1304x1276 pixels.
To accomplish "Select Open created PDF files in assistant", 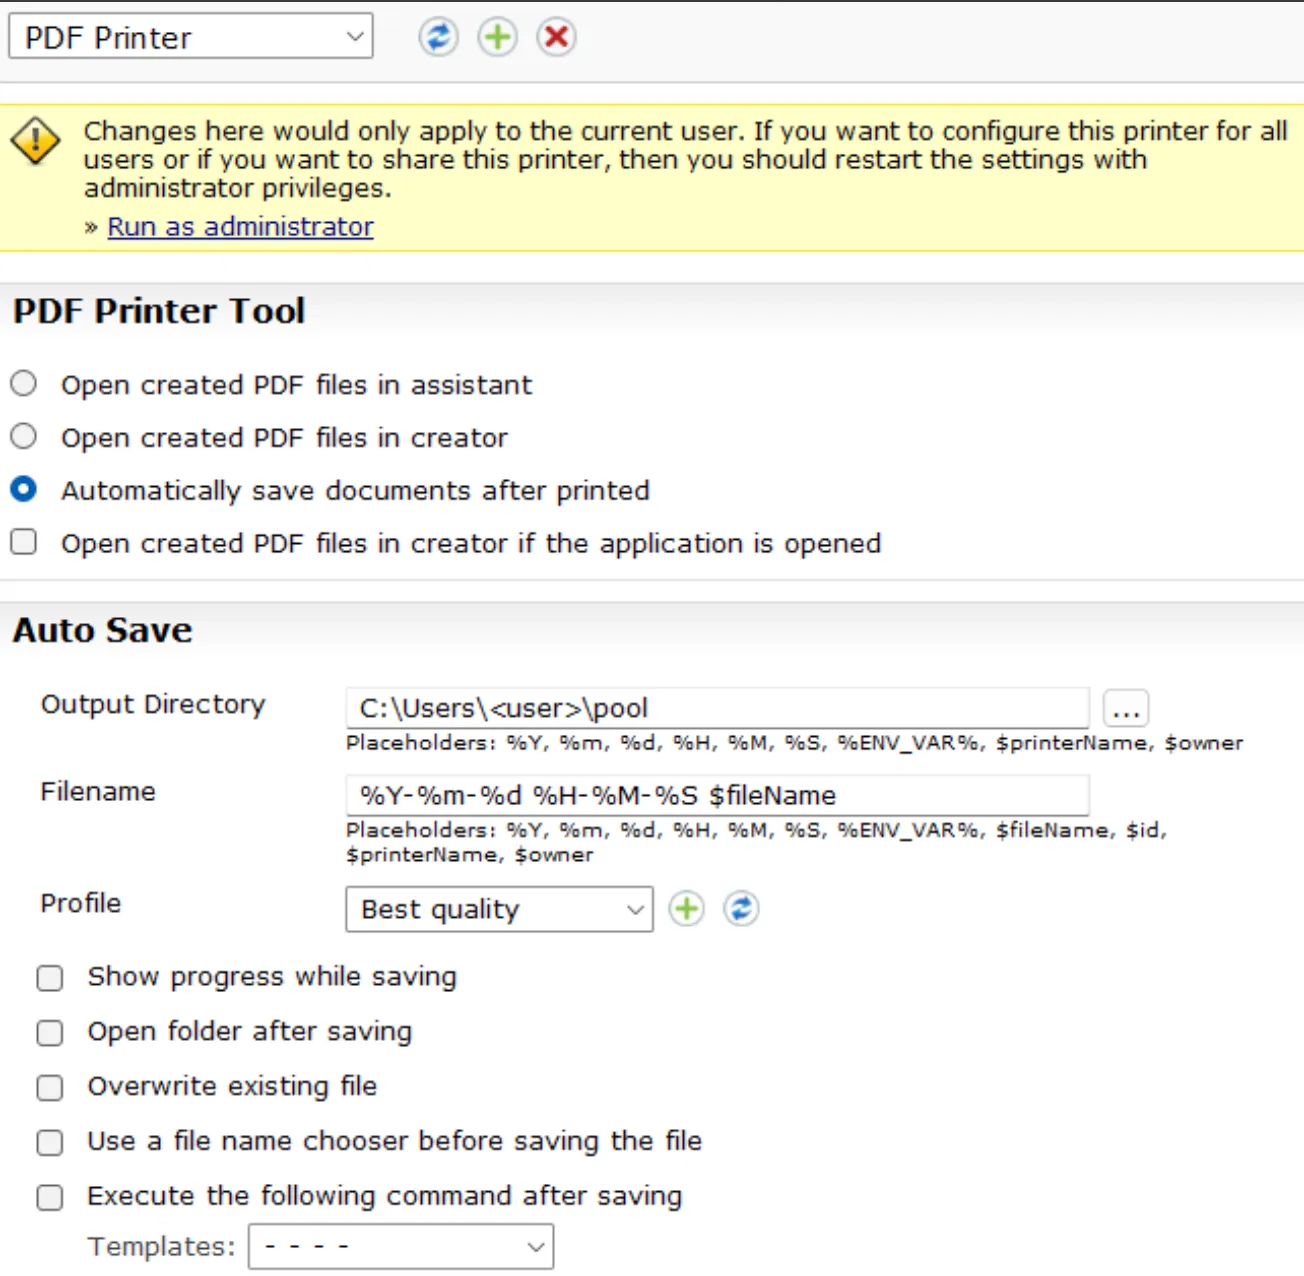I will 24,384.
